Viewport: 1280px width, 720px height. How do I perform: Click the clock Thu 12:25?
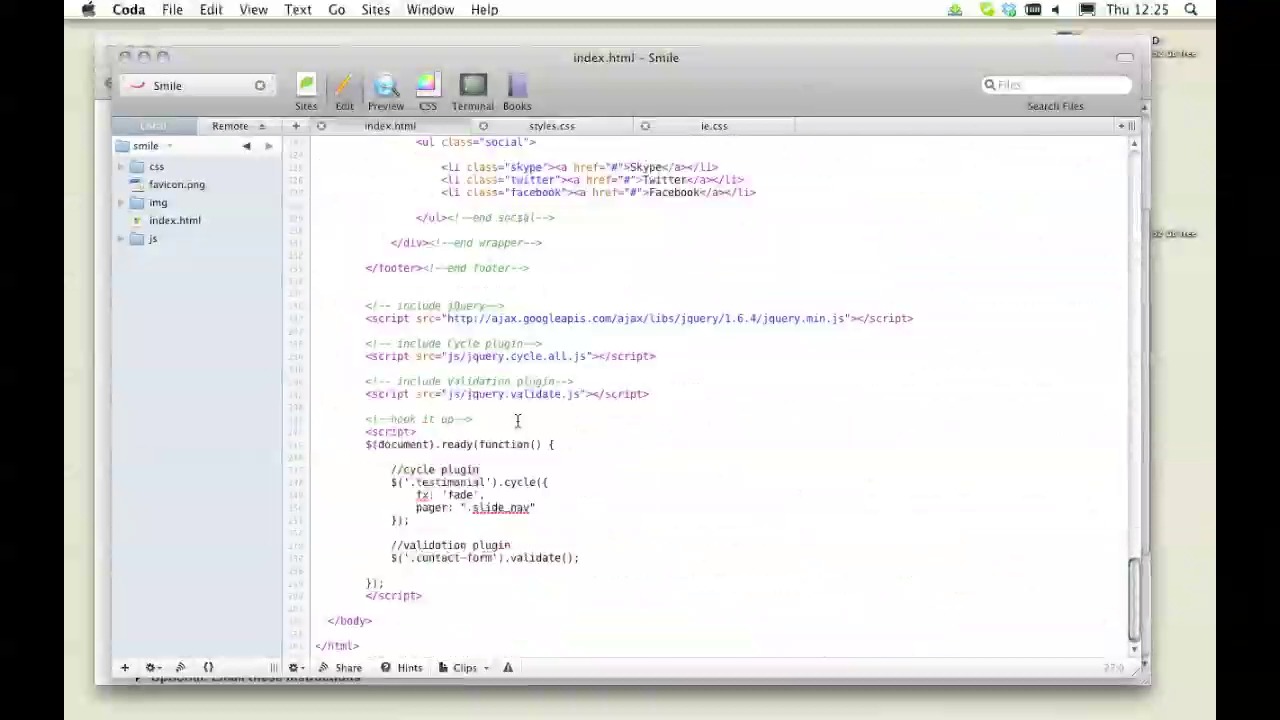pos(1138,10)
